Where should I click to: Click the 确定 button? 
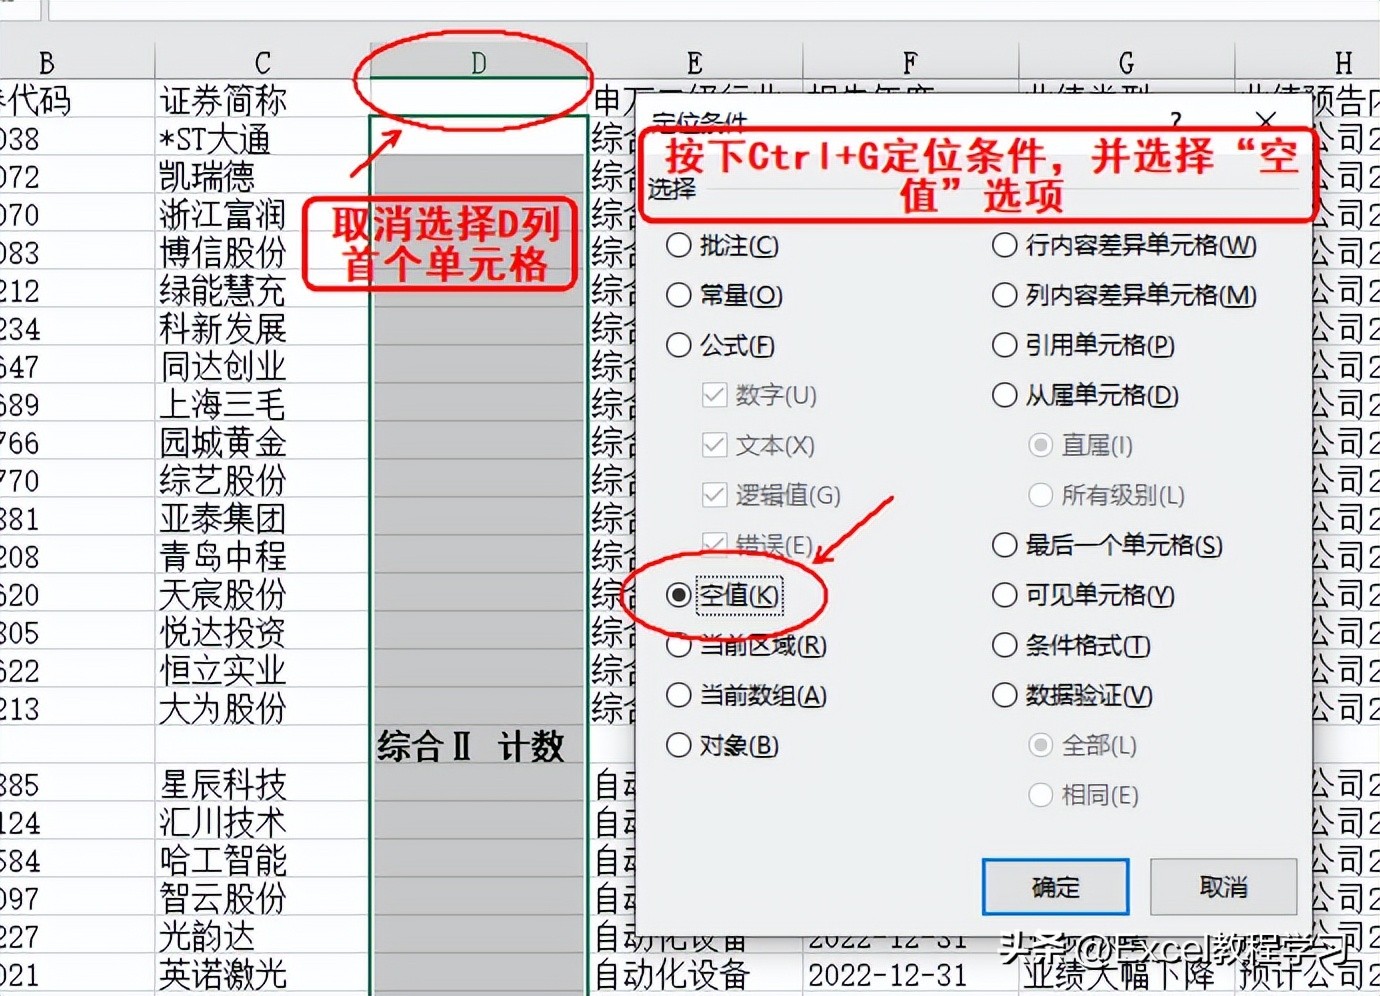point(1055,887)
